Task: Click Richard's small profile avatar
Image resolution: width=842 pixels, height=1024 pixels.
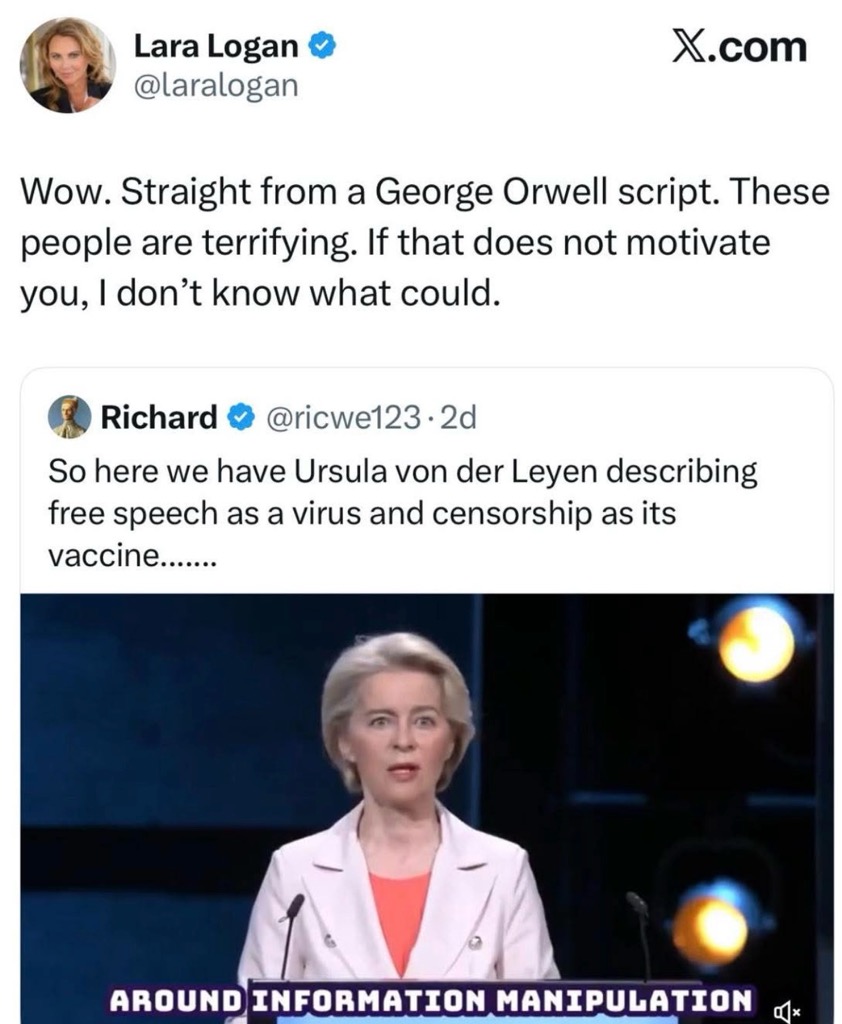Action: (x=69, y=417)
